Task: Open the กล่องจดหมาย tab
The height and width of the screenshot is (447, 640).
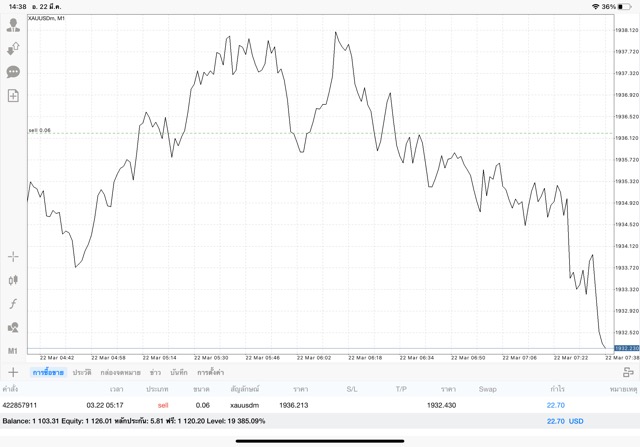Action: pos(120,372)
